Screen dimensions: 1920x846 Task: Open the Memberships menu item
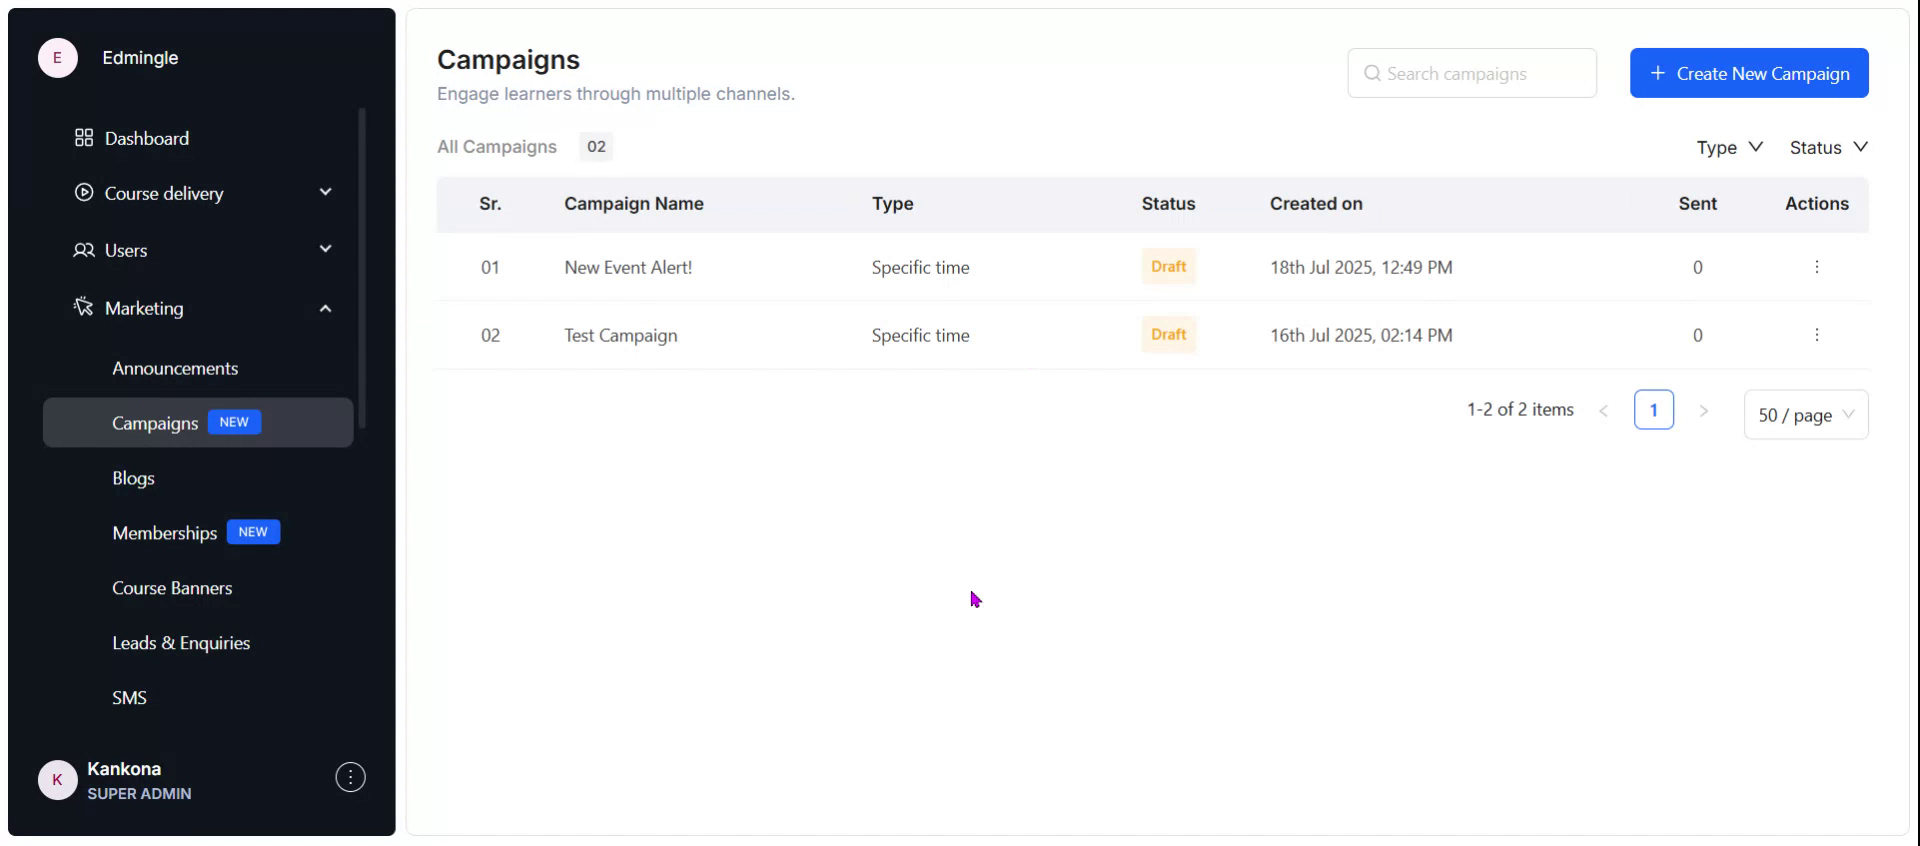point(165,533)
